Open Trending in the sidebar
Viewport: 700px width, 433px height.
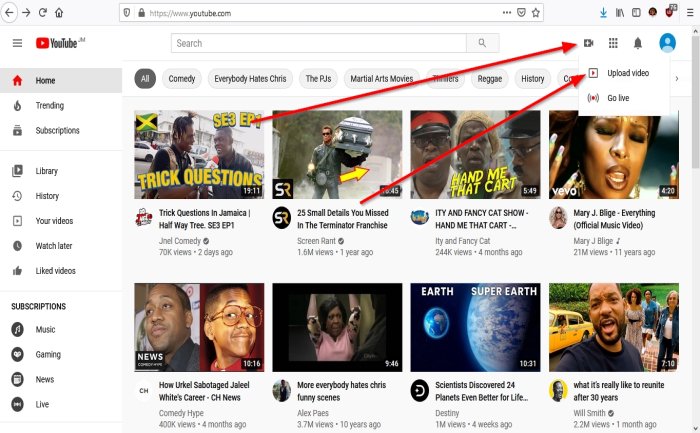point(61,105)
